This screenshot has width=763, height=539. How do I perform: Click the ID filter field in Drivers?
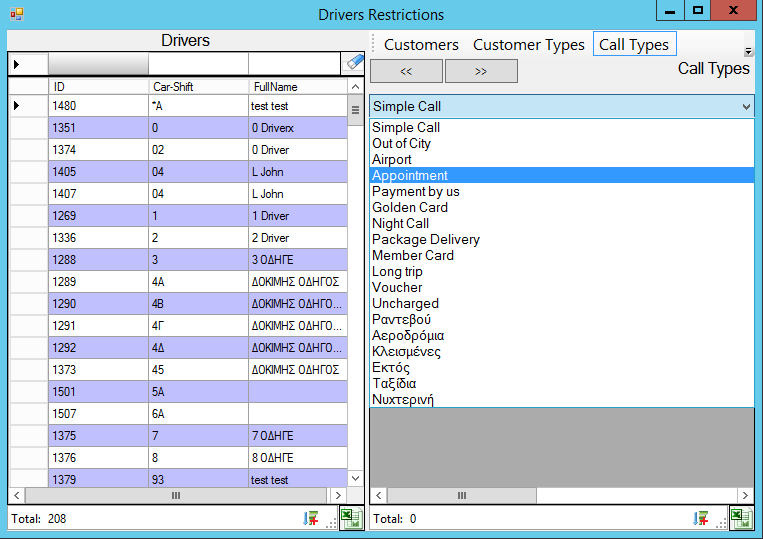(98, 64)
